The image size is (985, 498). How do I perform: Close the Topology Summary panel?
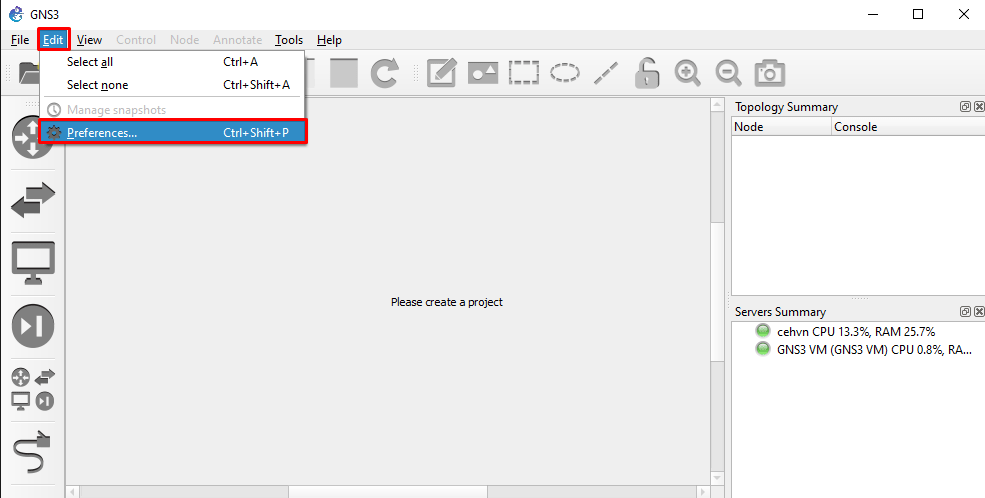pos(979,107)
